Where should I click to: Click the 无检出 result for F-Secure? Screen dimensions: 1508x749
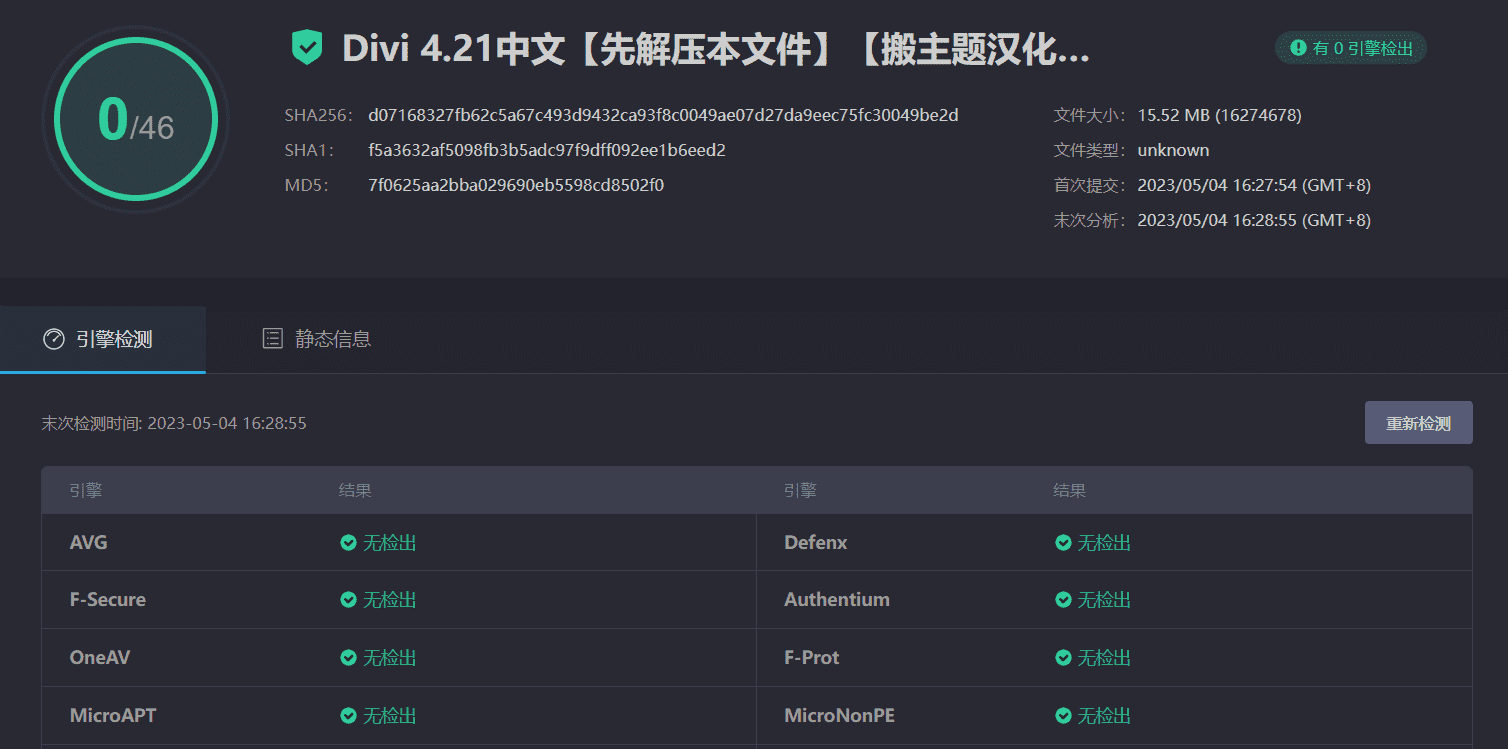(x=389, y=599)
